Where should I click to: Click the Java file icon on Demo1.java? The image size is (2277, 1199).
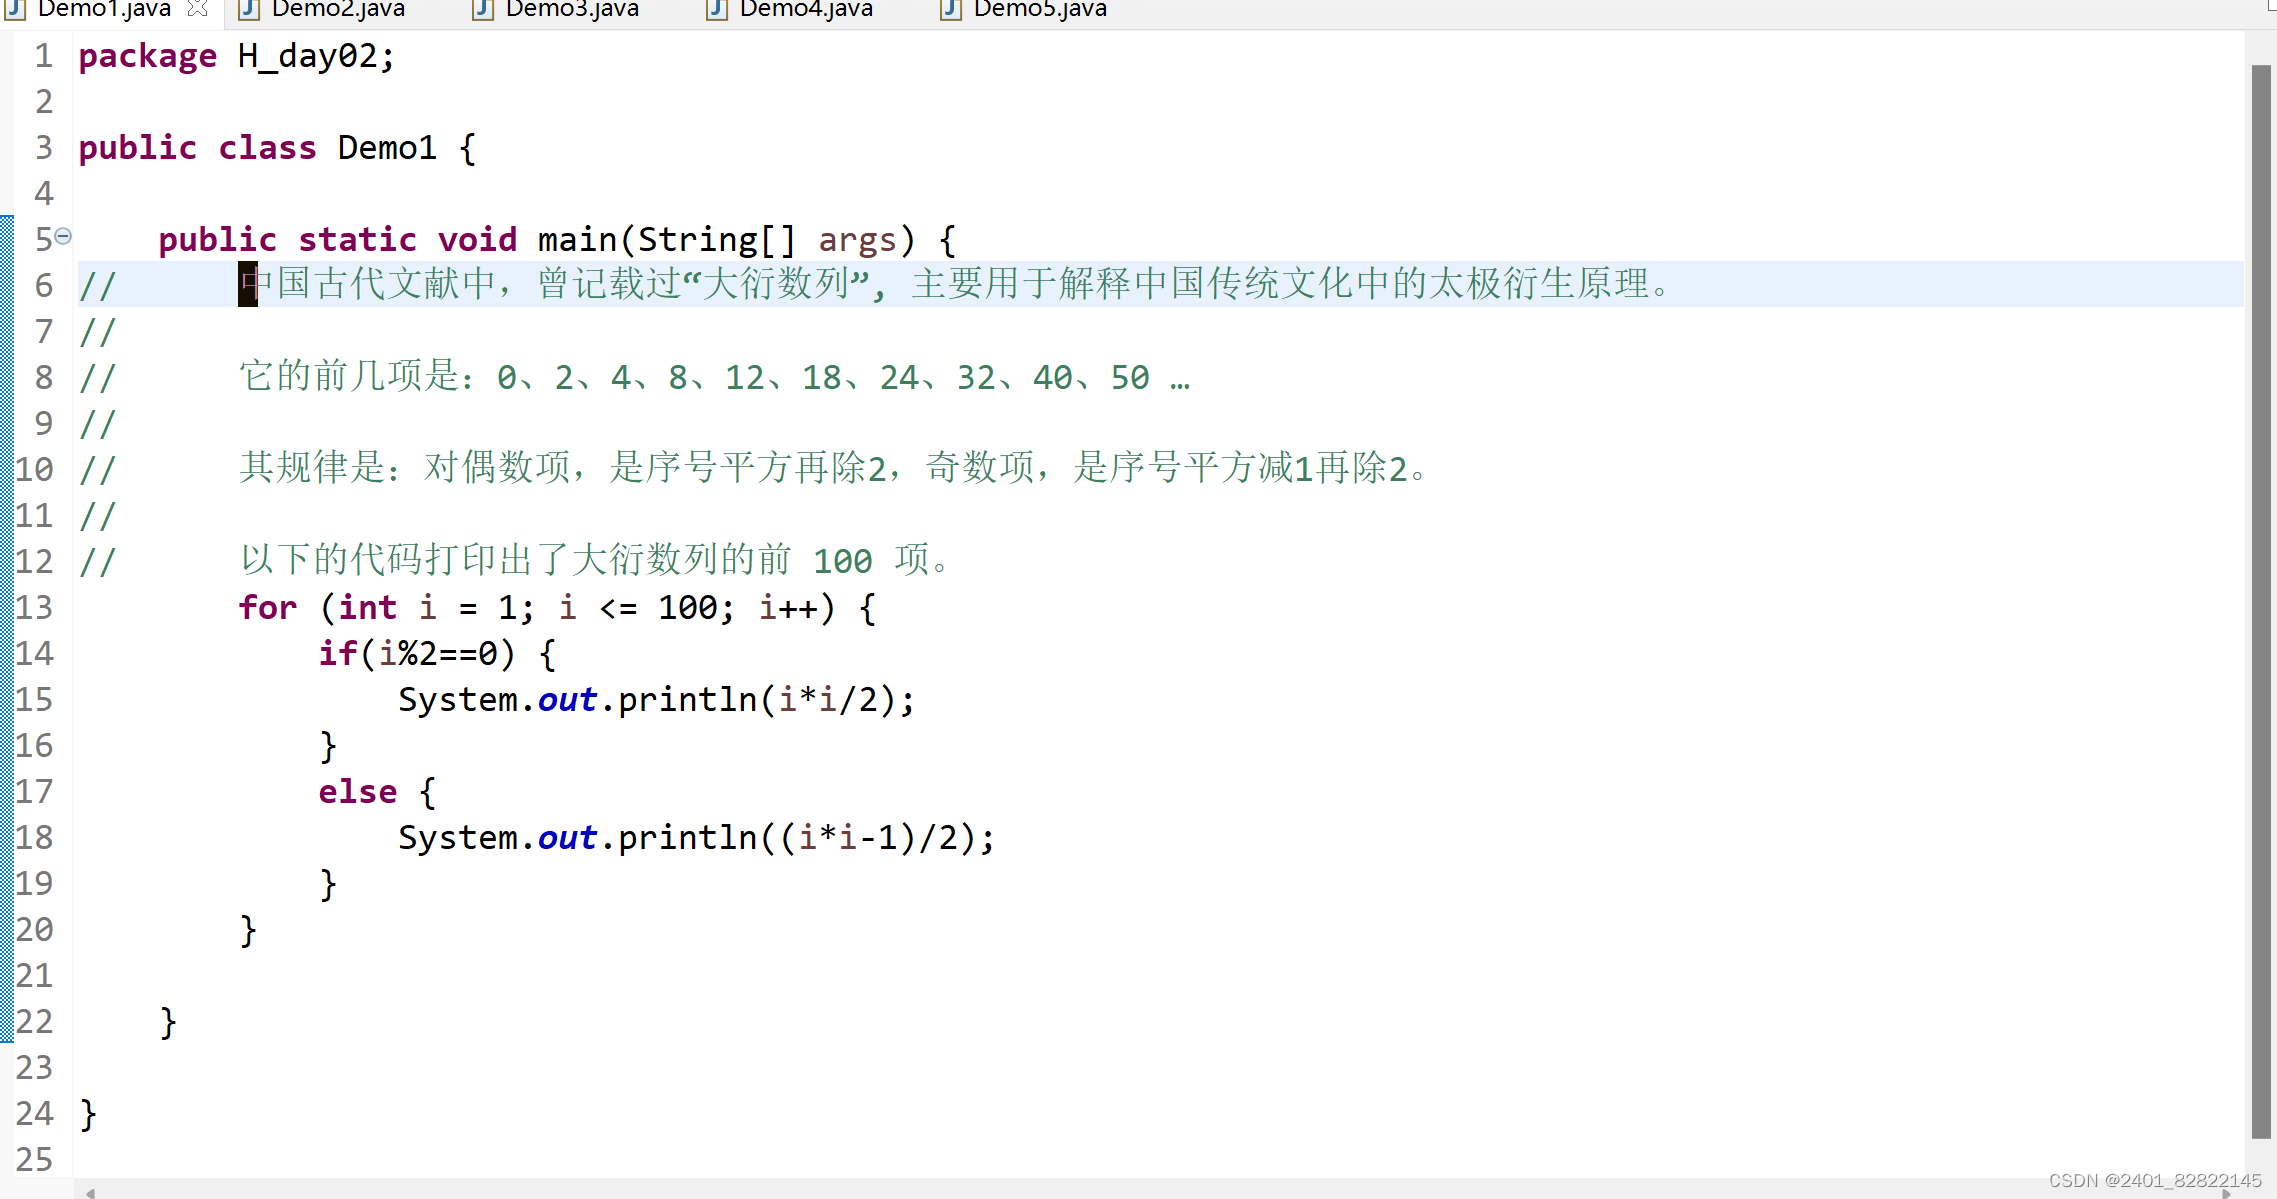[14, 9]
